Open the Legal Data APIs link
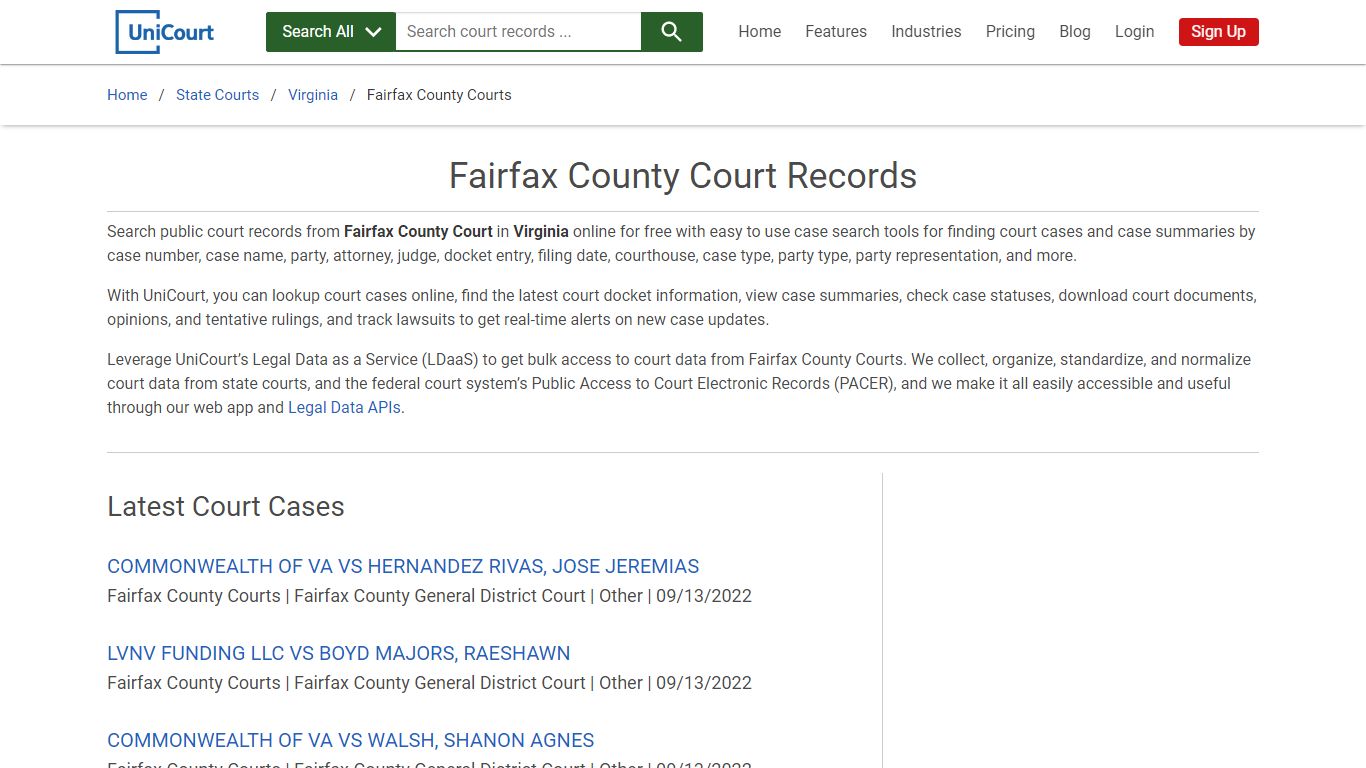This screenshot has width=1366, height=768. 344,408
